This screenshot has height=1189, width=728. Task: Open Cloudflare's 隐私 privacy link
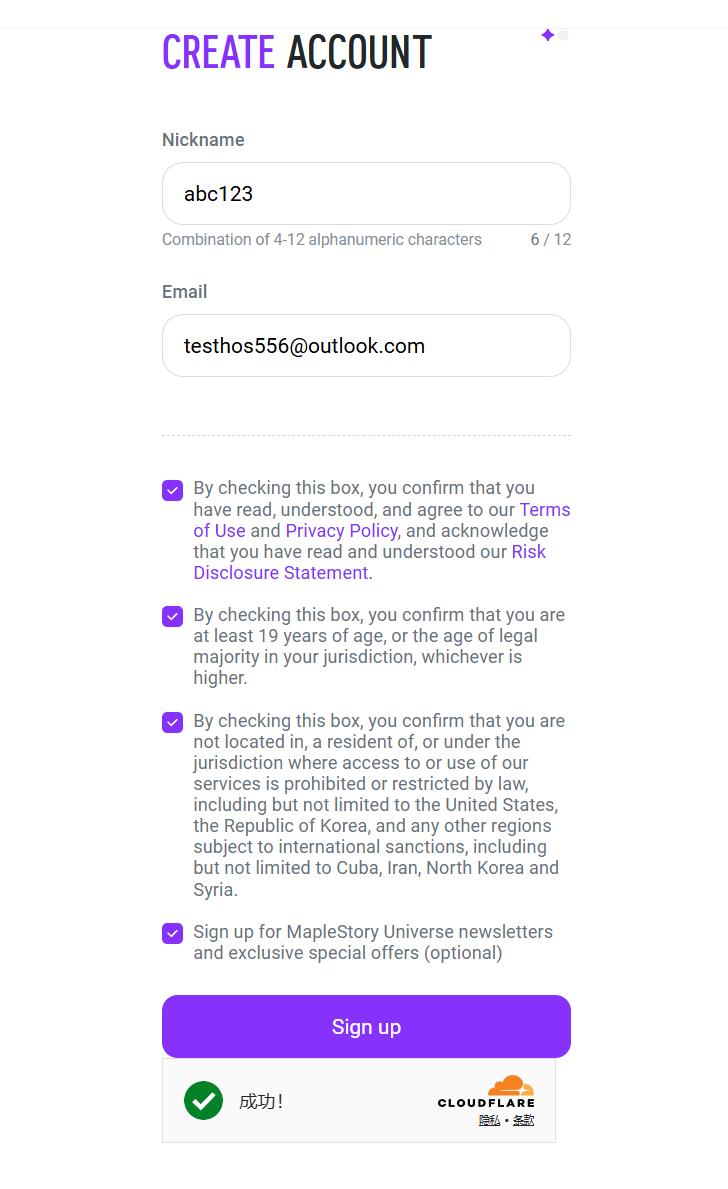(x=489, y=1120)
